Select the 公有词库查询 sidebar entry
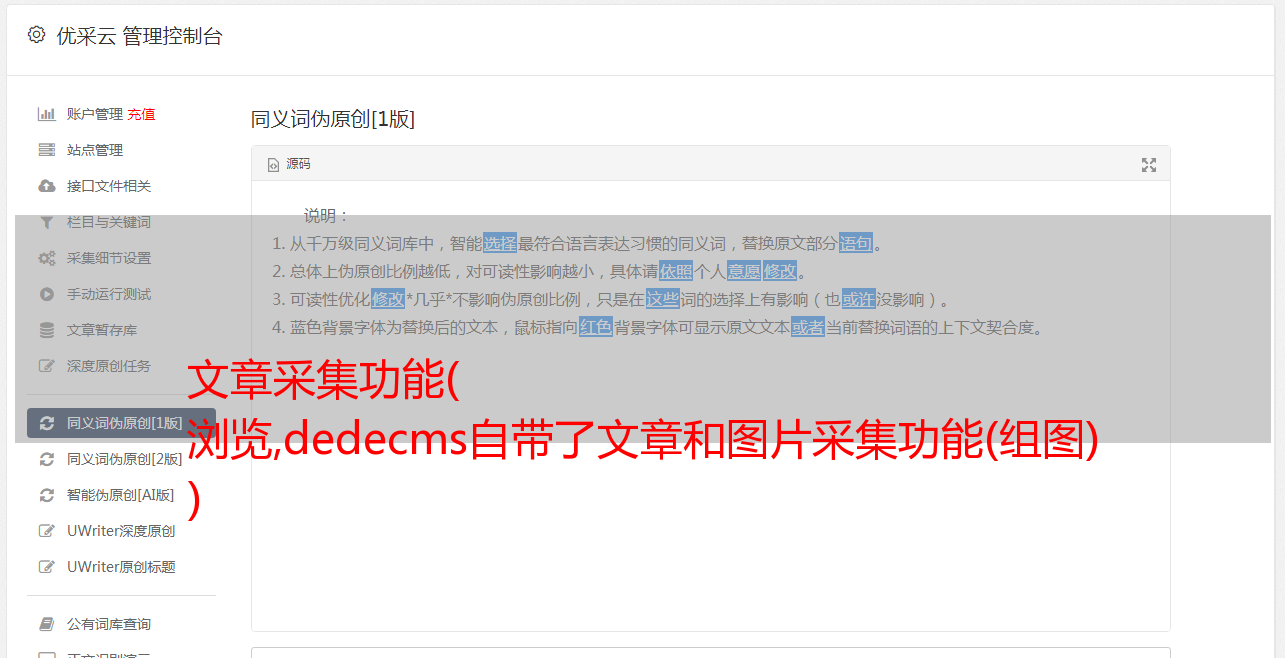Viewport: 1285px width, 658px height. tap(121, 624)
